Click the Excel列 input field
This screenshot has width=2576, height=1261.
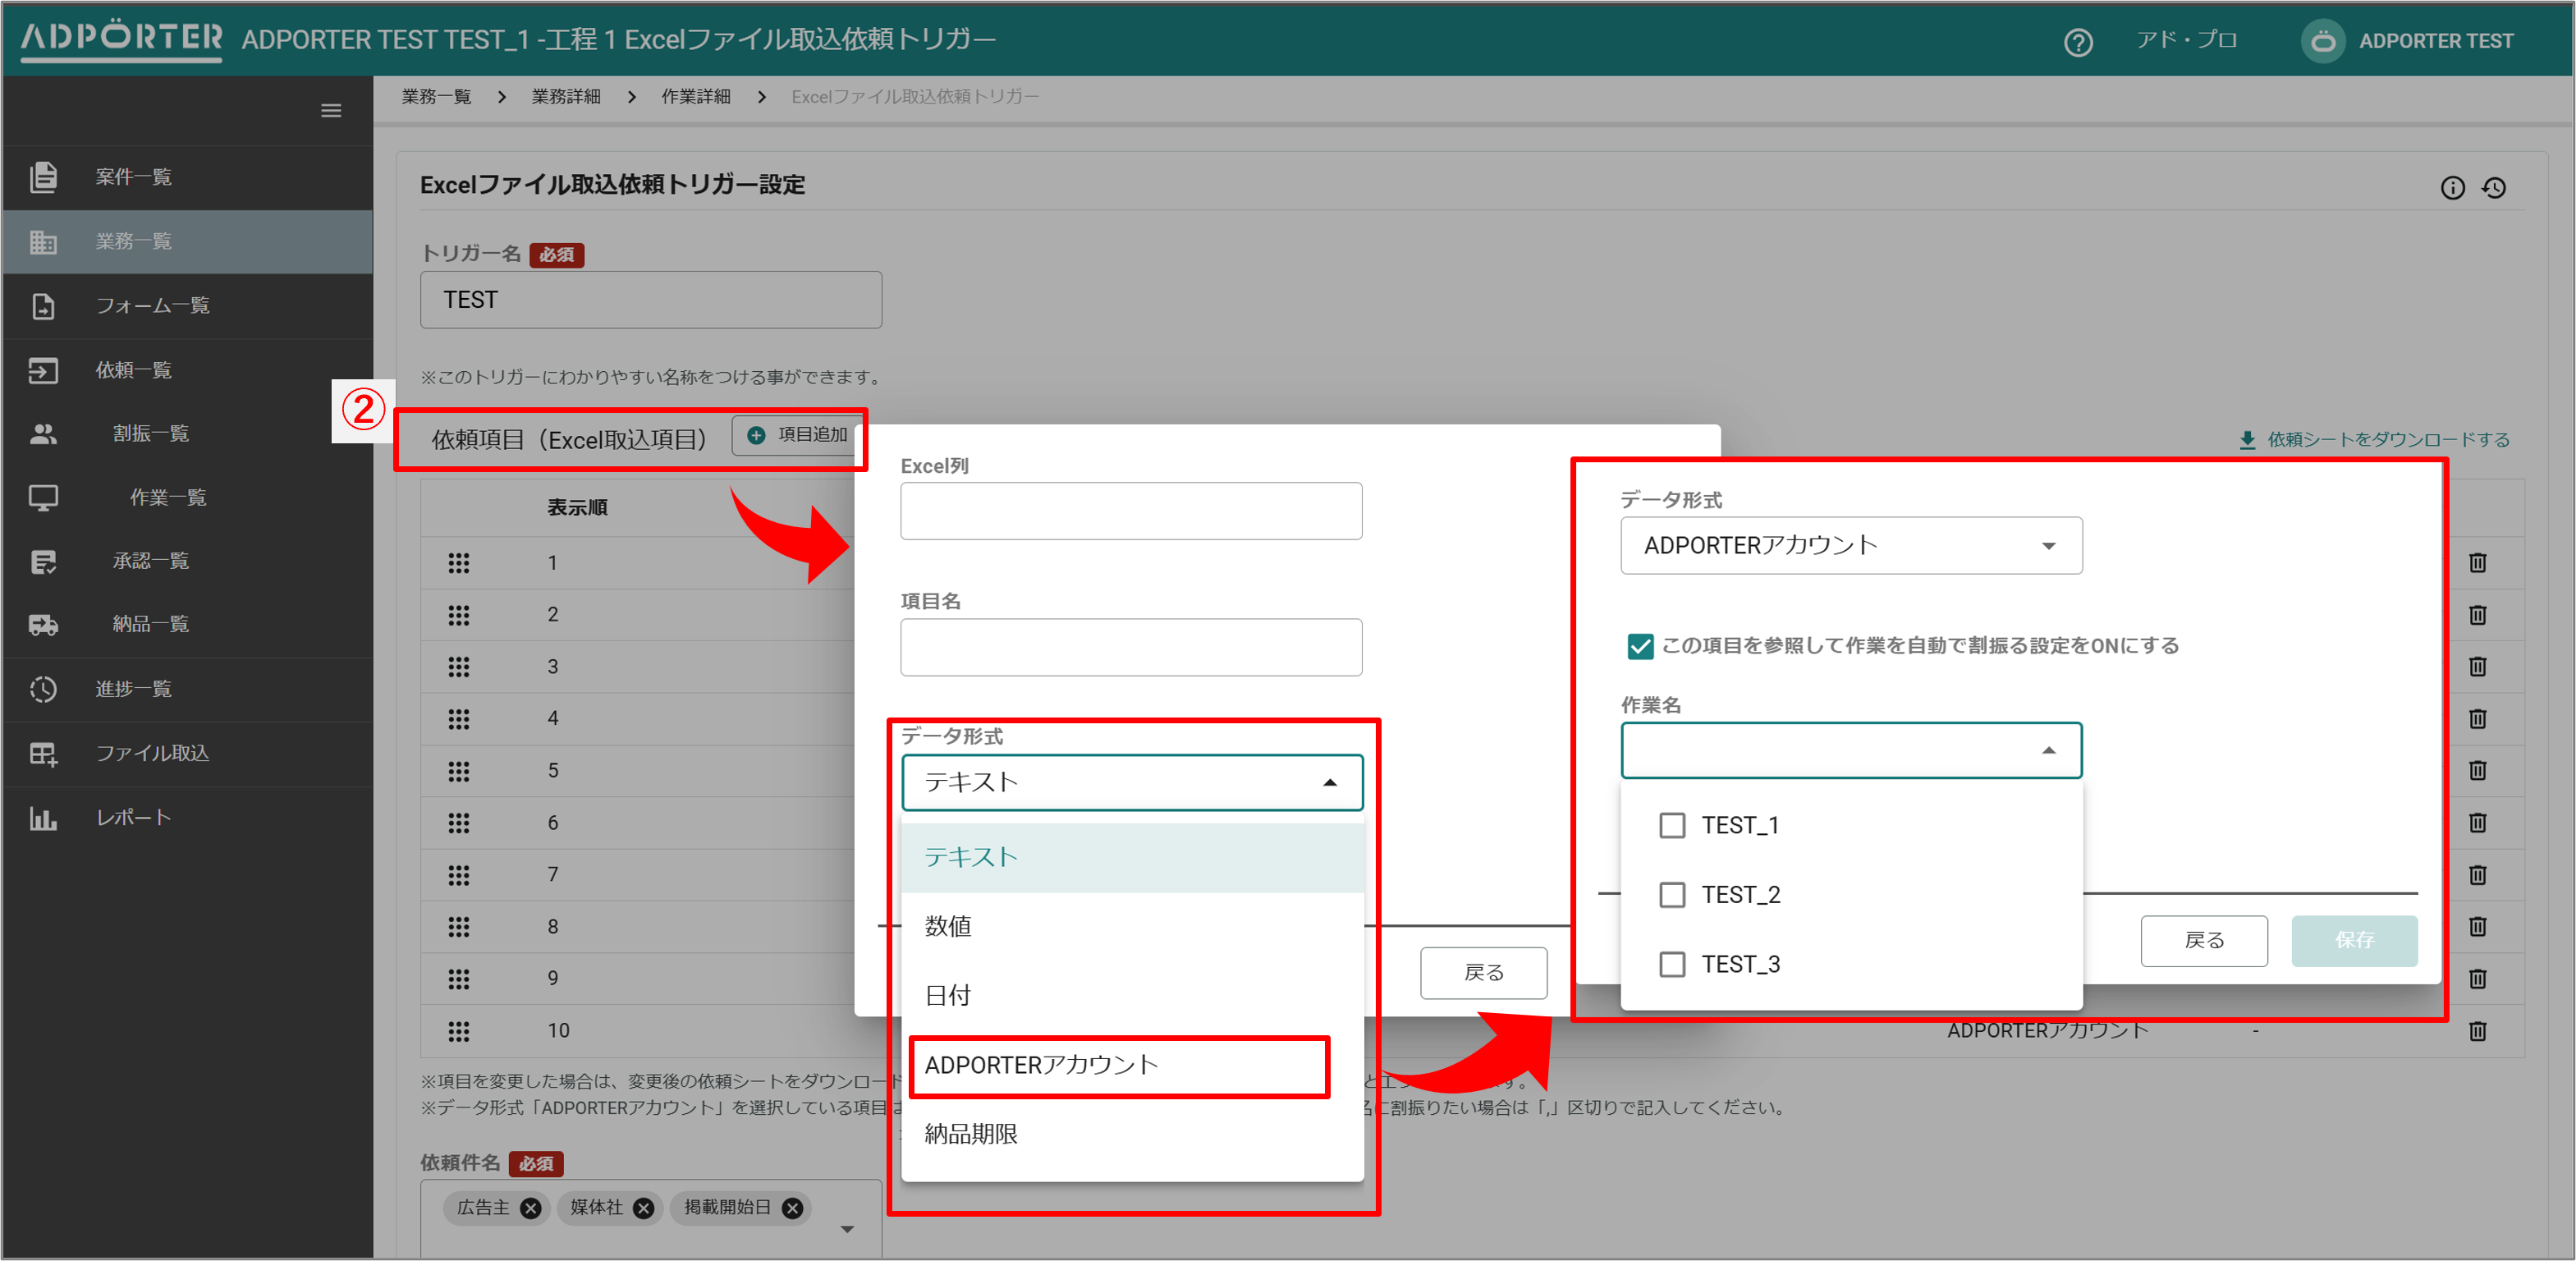[x=1131, y=512]
